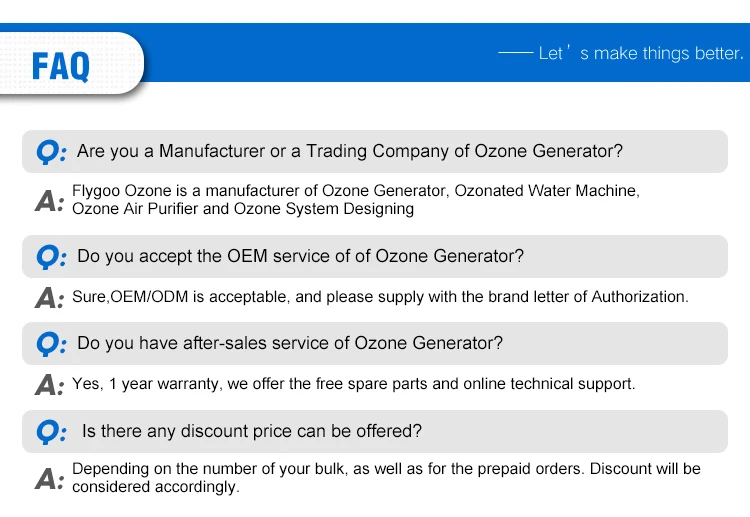
Task: Select the OEM/ODM is acceptable answer text
Action: point(380,297)
